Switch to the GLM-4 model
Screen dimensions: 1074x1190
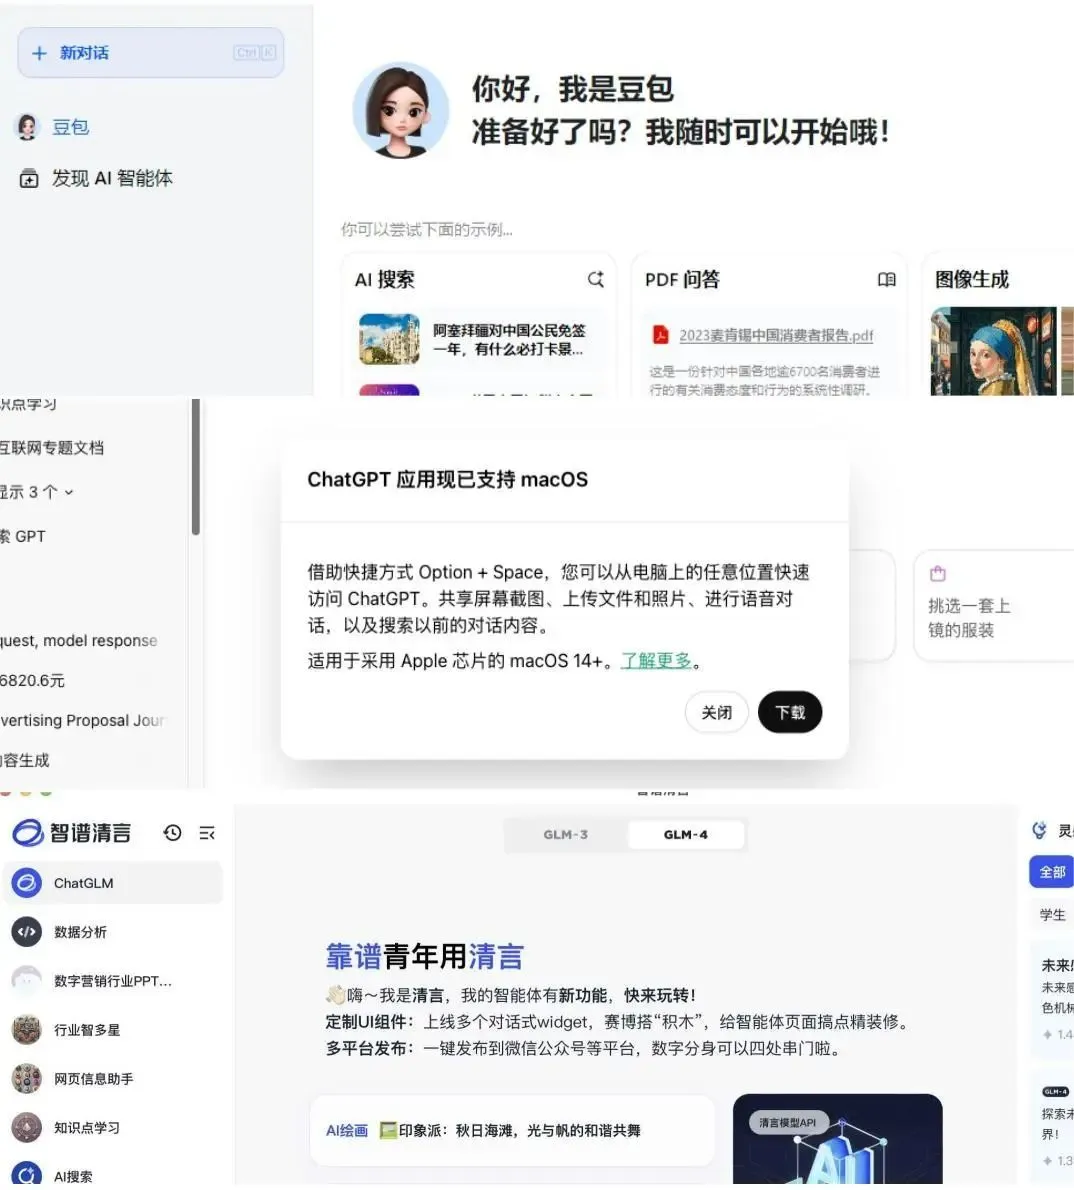pos(686,835)
